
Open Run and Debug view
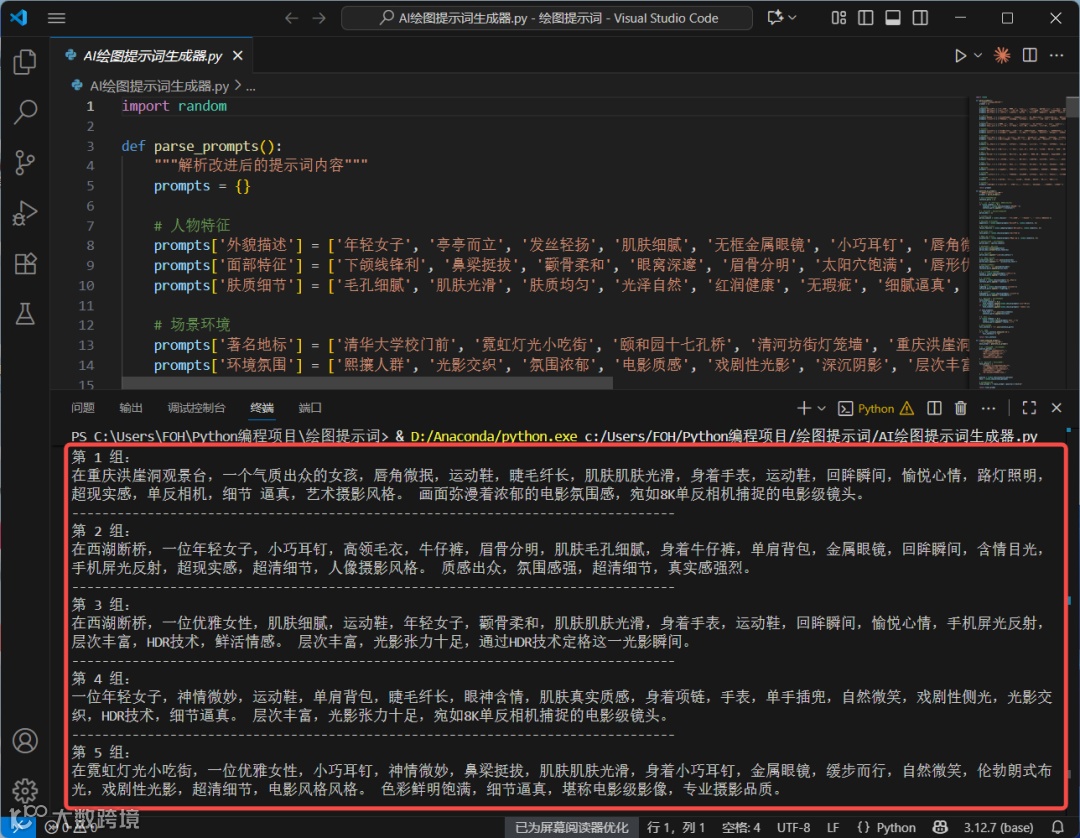[x=25, y=213]
